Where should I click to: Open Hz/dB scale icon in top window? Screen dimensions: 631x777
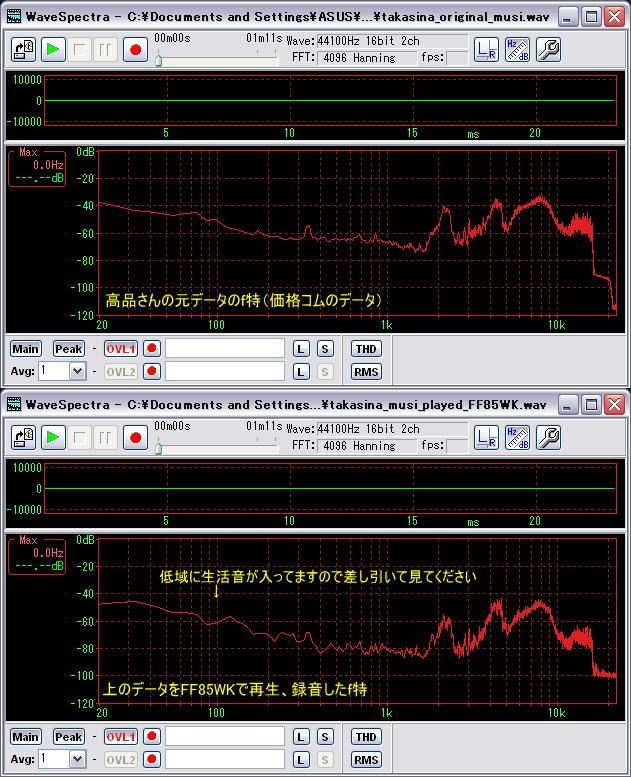click(517, 50)
